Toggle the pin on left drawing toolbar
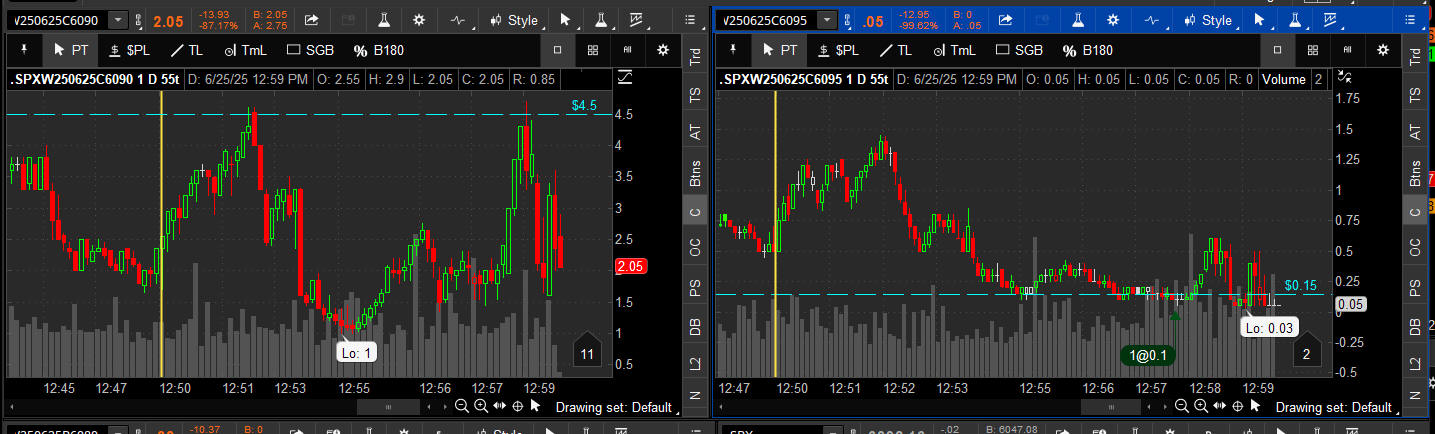The height and width of the screenshot is (434, 1435). coord(24,50)
